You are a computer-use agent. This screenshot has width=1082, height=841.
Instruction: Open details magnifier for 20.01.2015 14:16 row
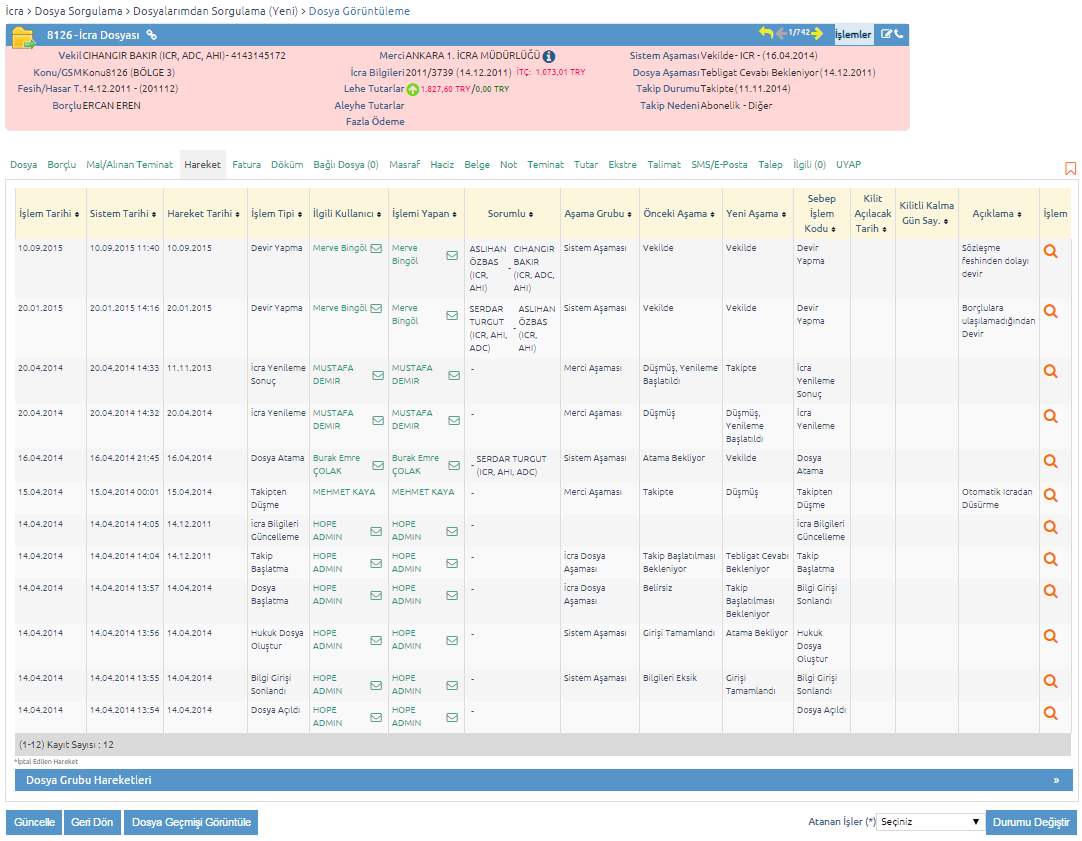pos(1050,311)
